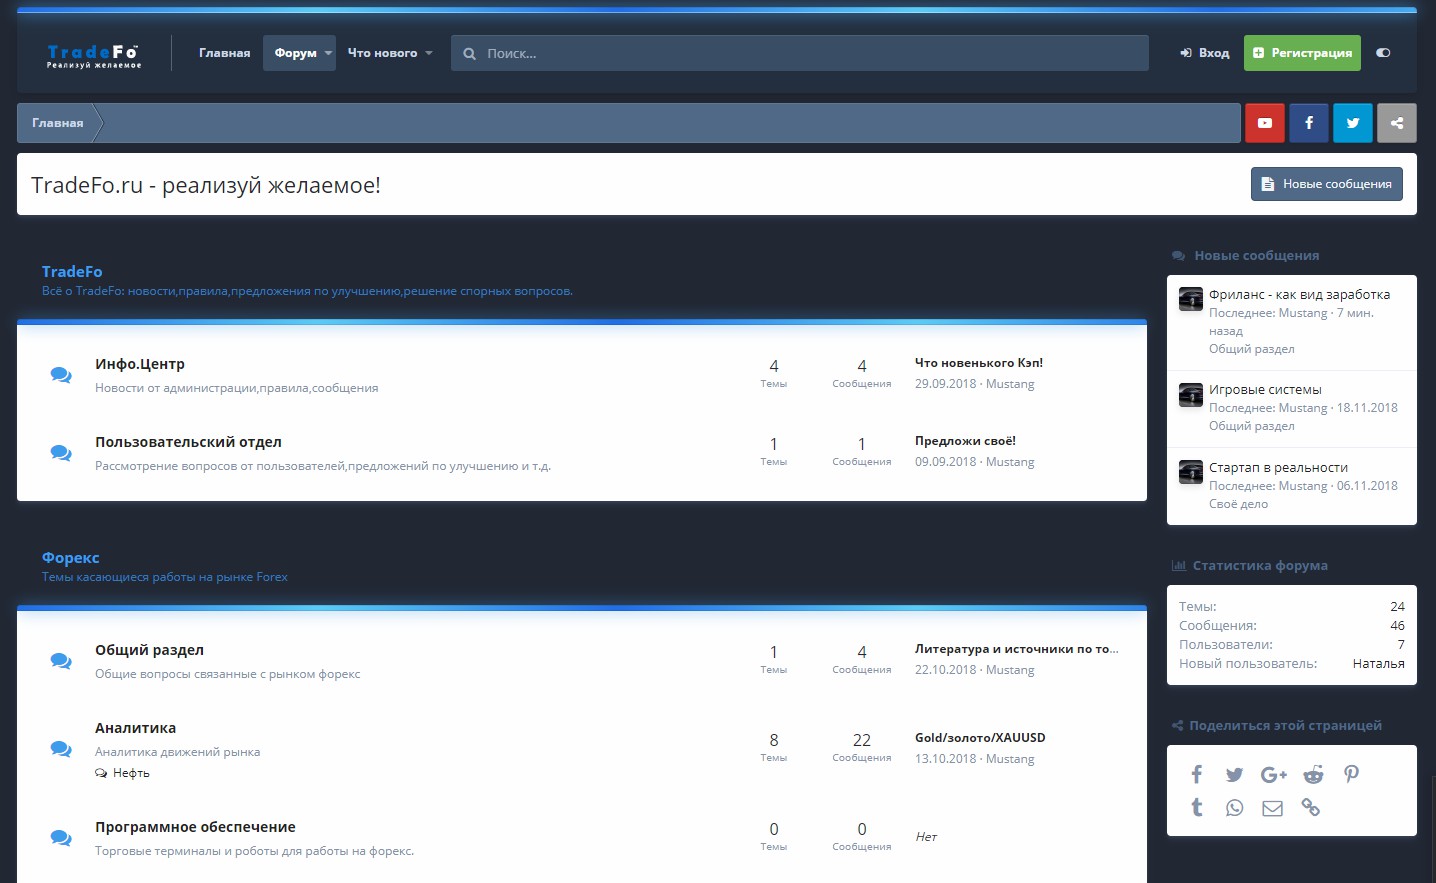This screenshot has width=1436, height=883.
Task: Click Mustang in the 29.09.2018 row
Action: click(x=1010, y=384)
